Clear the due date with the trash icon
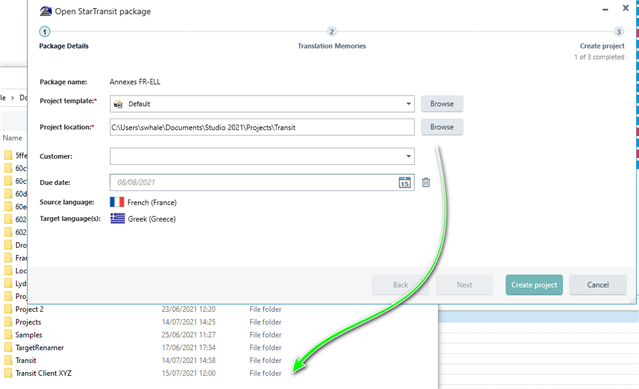 pos(426,182)
